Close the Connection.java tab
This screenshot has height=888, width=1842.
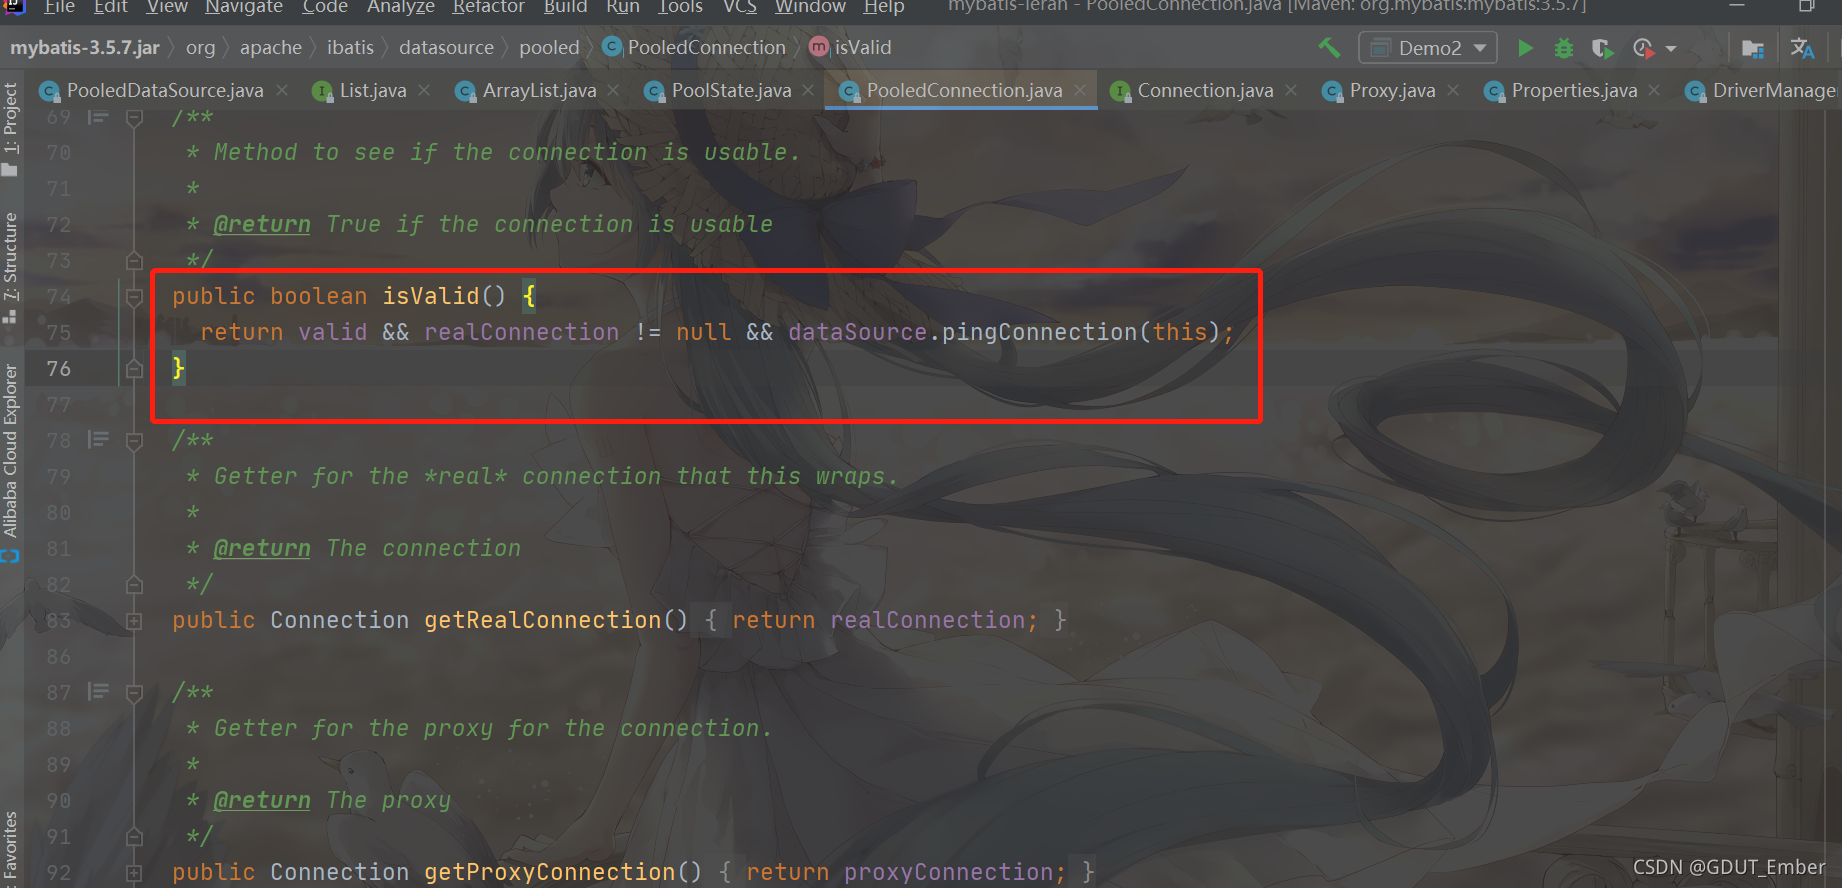(1291, 90)
